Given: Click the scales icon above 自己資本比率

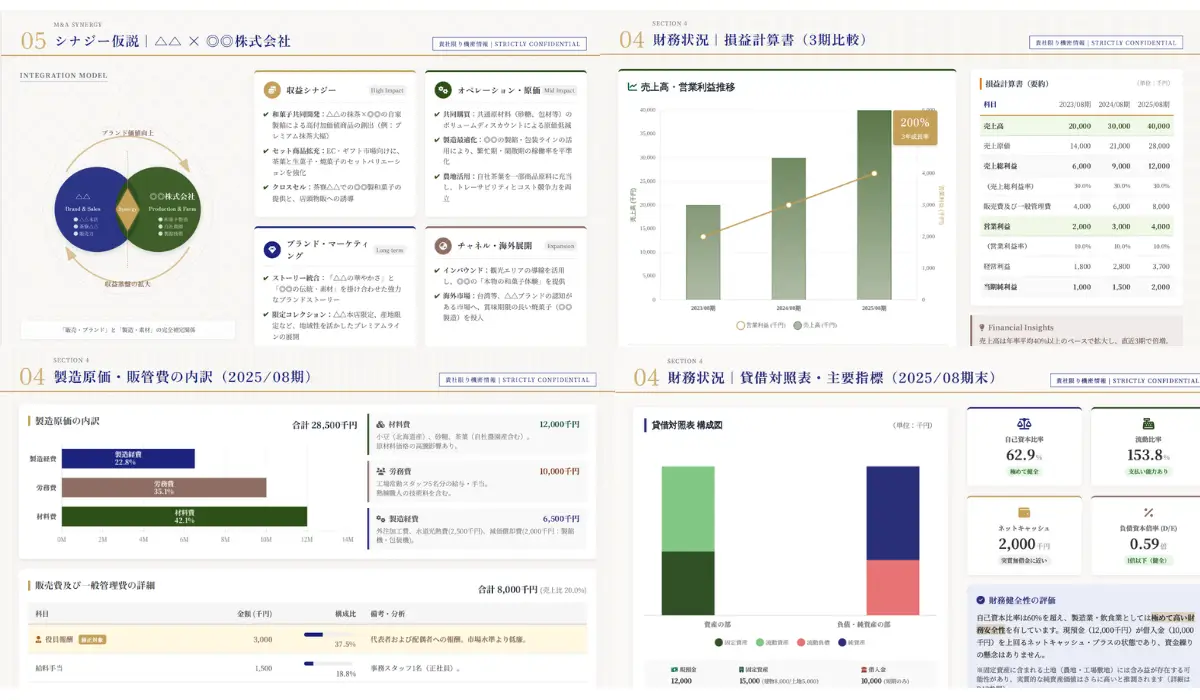Looking at the screenshot, I should coord(1023,424).
